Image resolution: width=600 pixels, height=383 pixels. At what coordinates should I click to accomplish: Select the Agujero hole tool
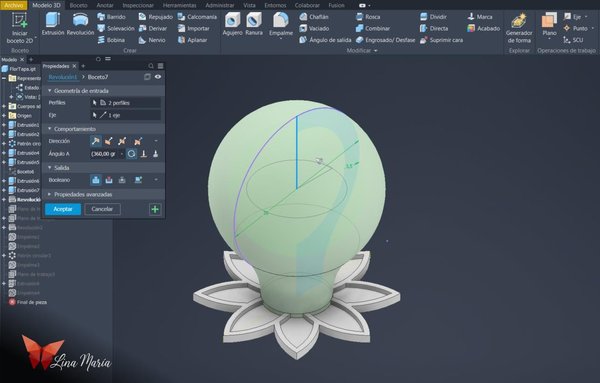(x=233, y=24)
